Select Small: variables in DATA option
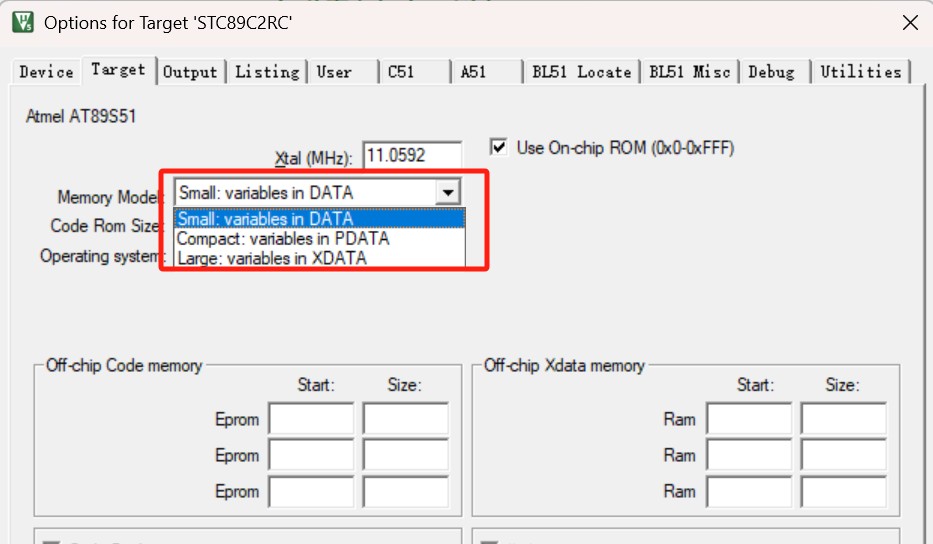The height and width of the screenshot is (544, 933). pyautogui.click(x=320, y=219)
